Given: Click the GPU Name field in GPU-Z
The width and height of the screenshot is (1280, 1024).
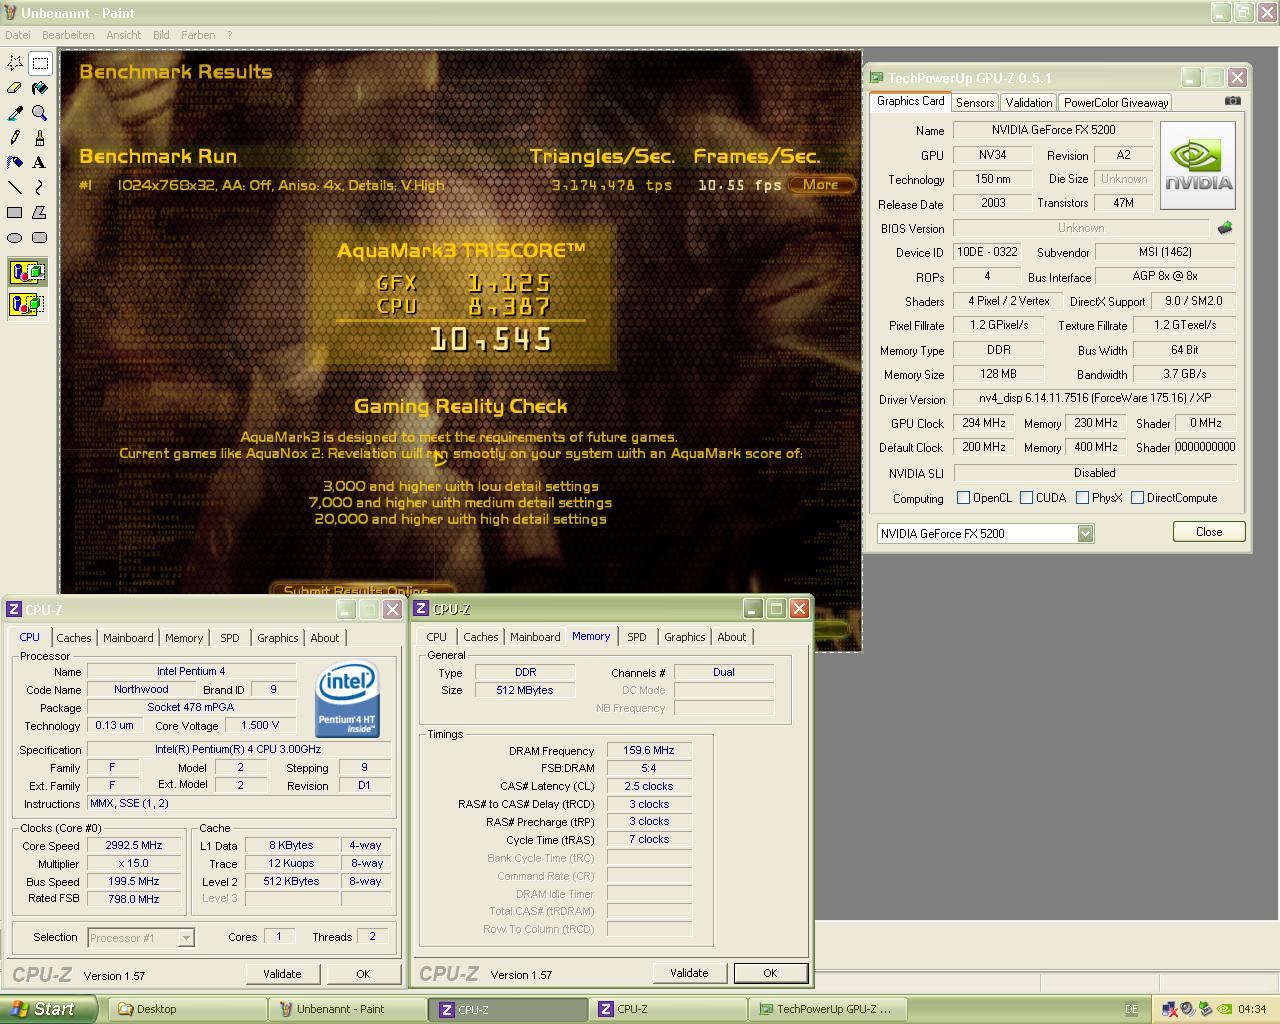Looking at the screenshot, I should pos(1053,130).
